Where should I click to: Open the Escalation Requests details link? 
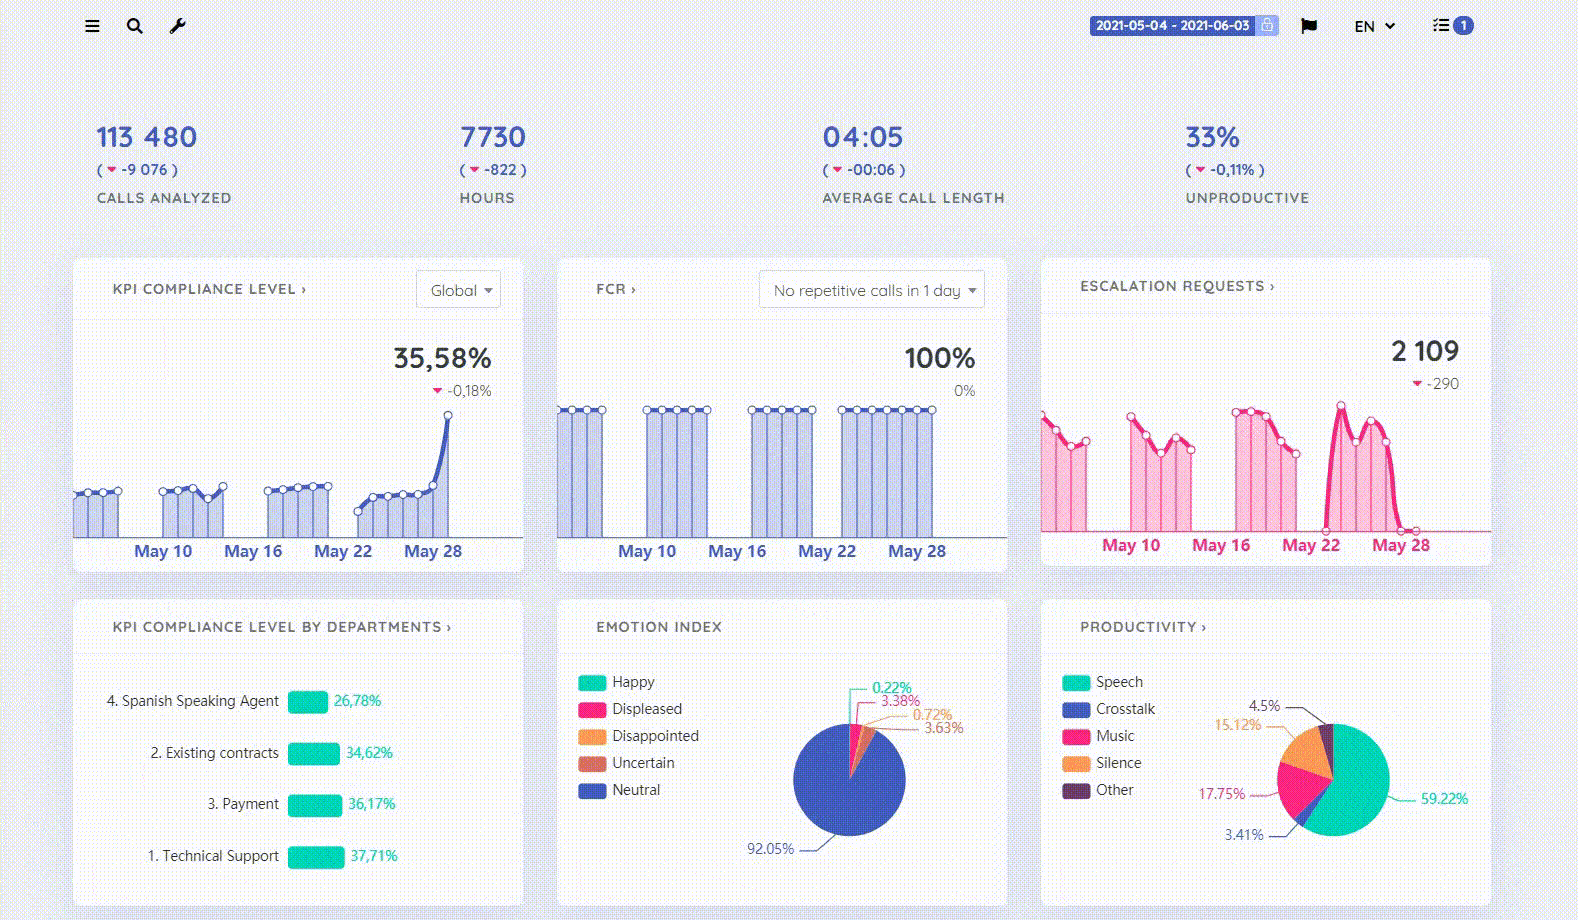(1177, 286)
